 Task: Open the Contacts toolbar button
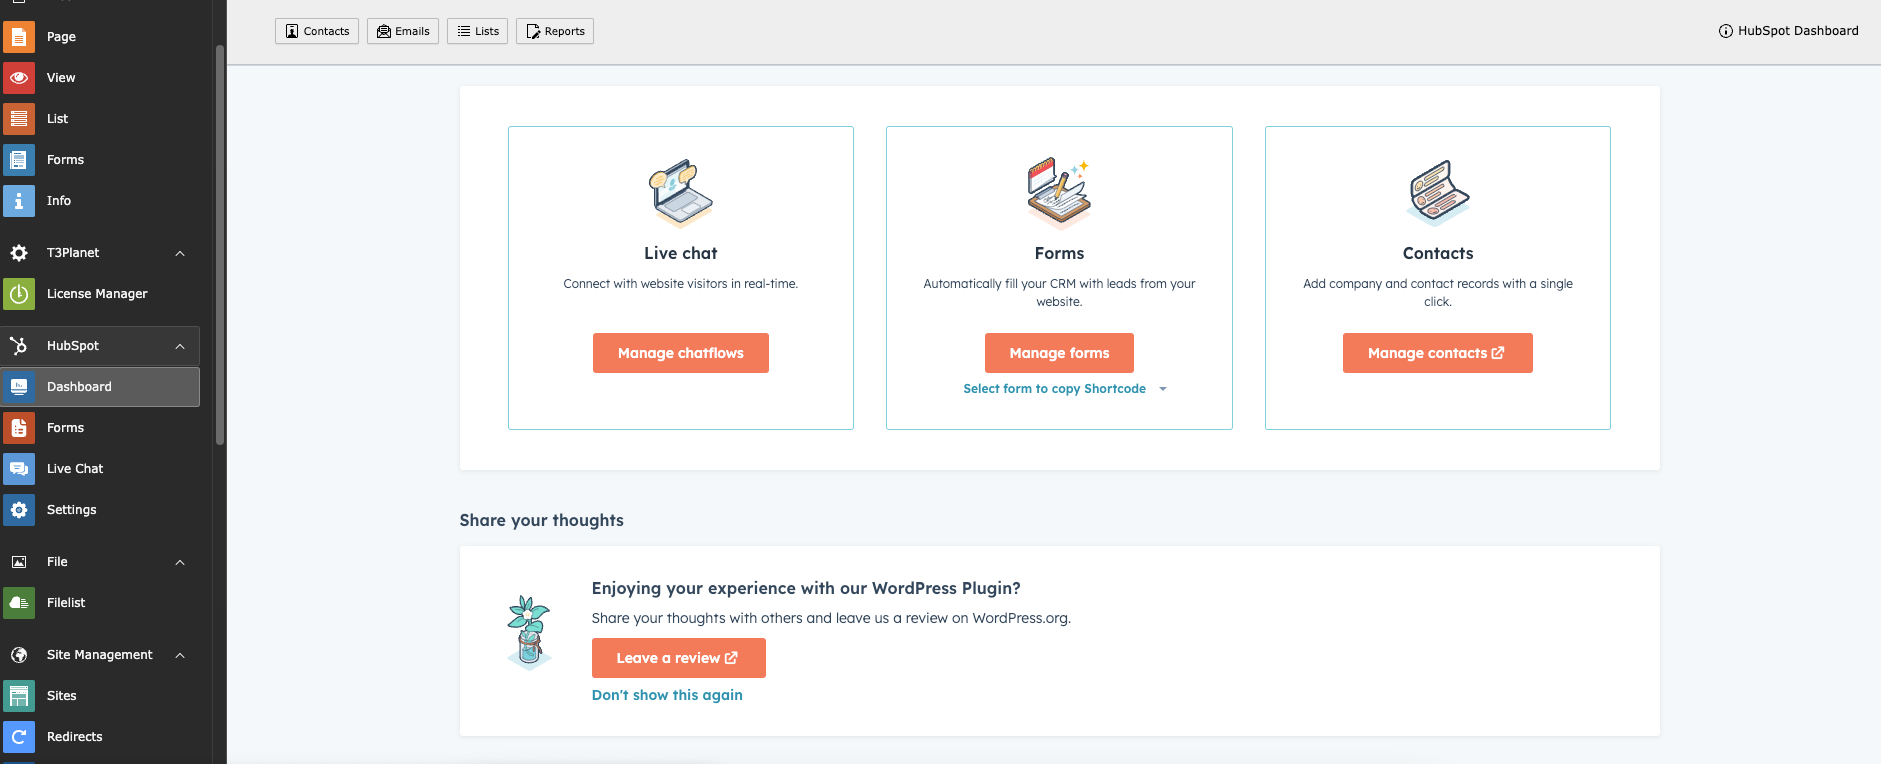317,31
